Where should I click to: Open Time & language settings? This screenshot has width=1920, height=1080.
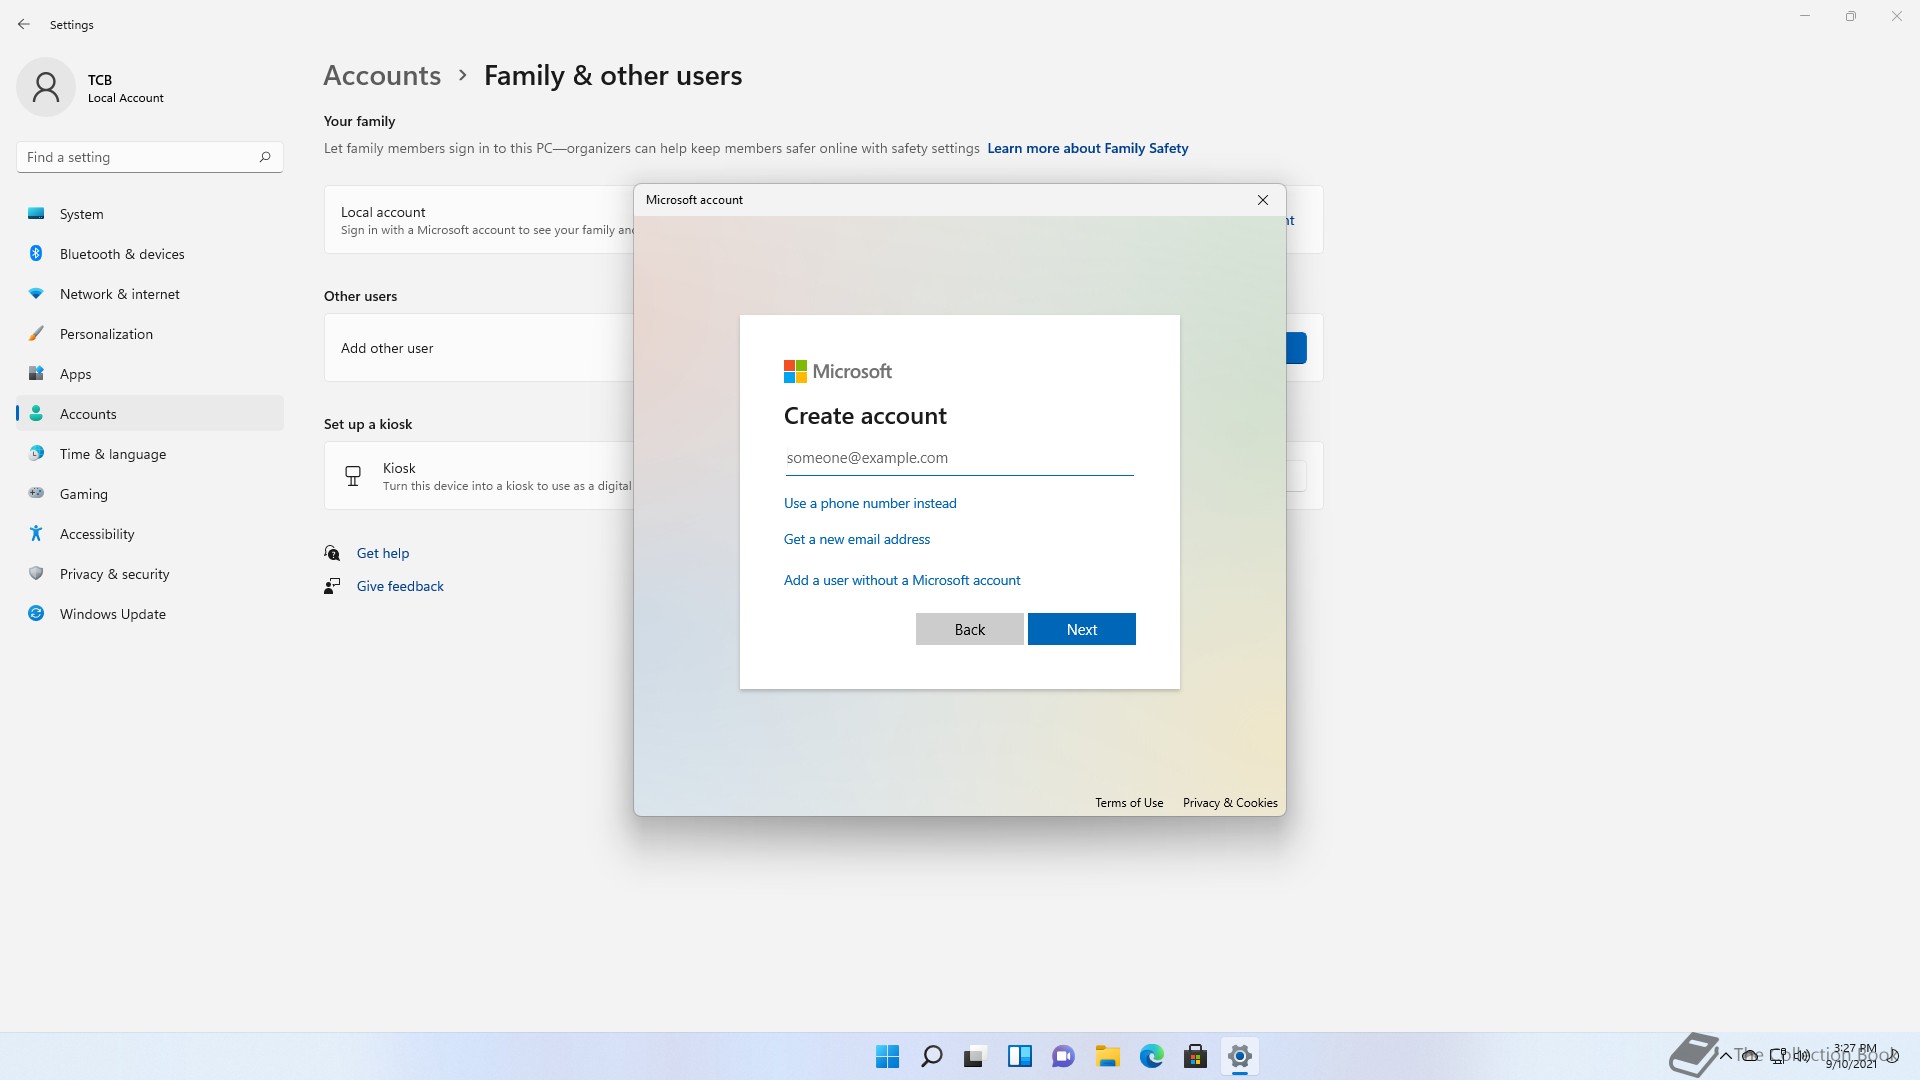[150, 454]
